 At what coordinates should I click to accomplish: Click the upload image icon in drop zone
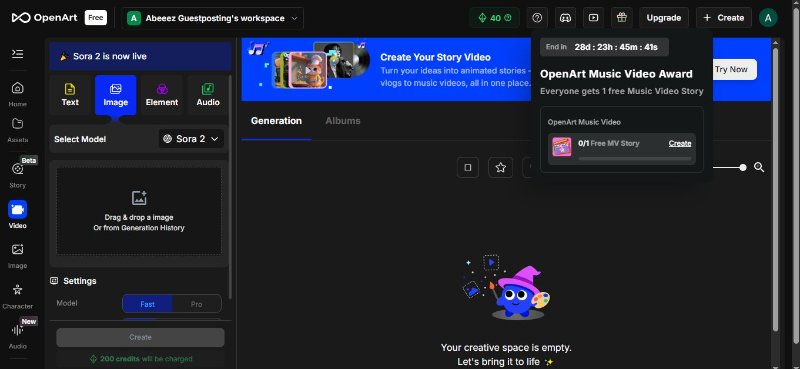pyautogui.click(x=139, y=198)
